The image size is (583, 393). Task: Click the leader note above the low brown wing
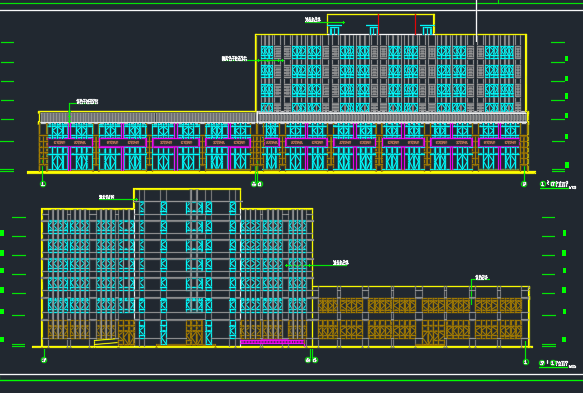(481, 277)
